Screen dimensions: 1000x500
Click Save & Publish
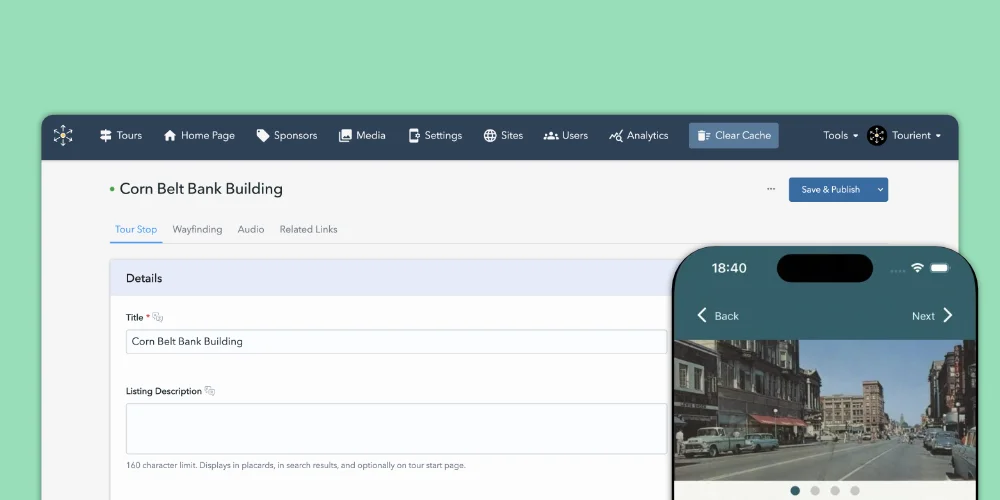(x=830, y=189)
